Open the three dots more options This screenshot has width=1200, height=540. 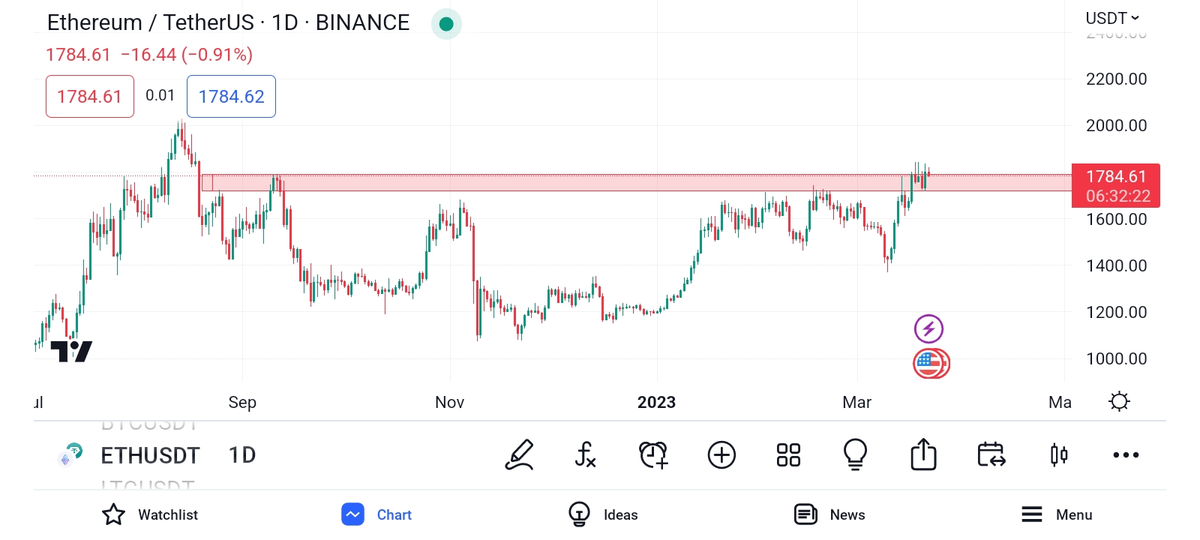point(1126,455)
